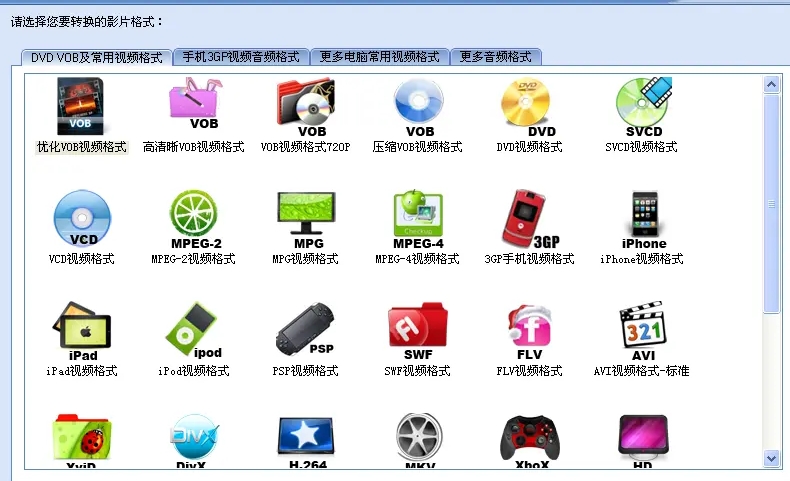This screenshot has width=790, height=481.
Task: Pick the MPEG-2 lime icon
Action: (193, 216)
